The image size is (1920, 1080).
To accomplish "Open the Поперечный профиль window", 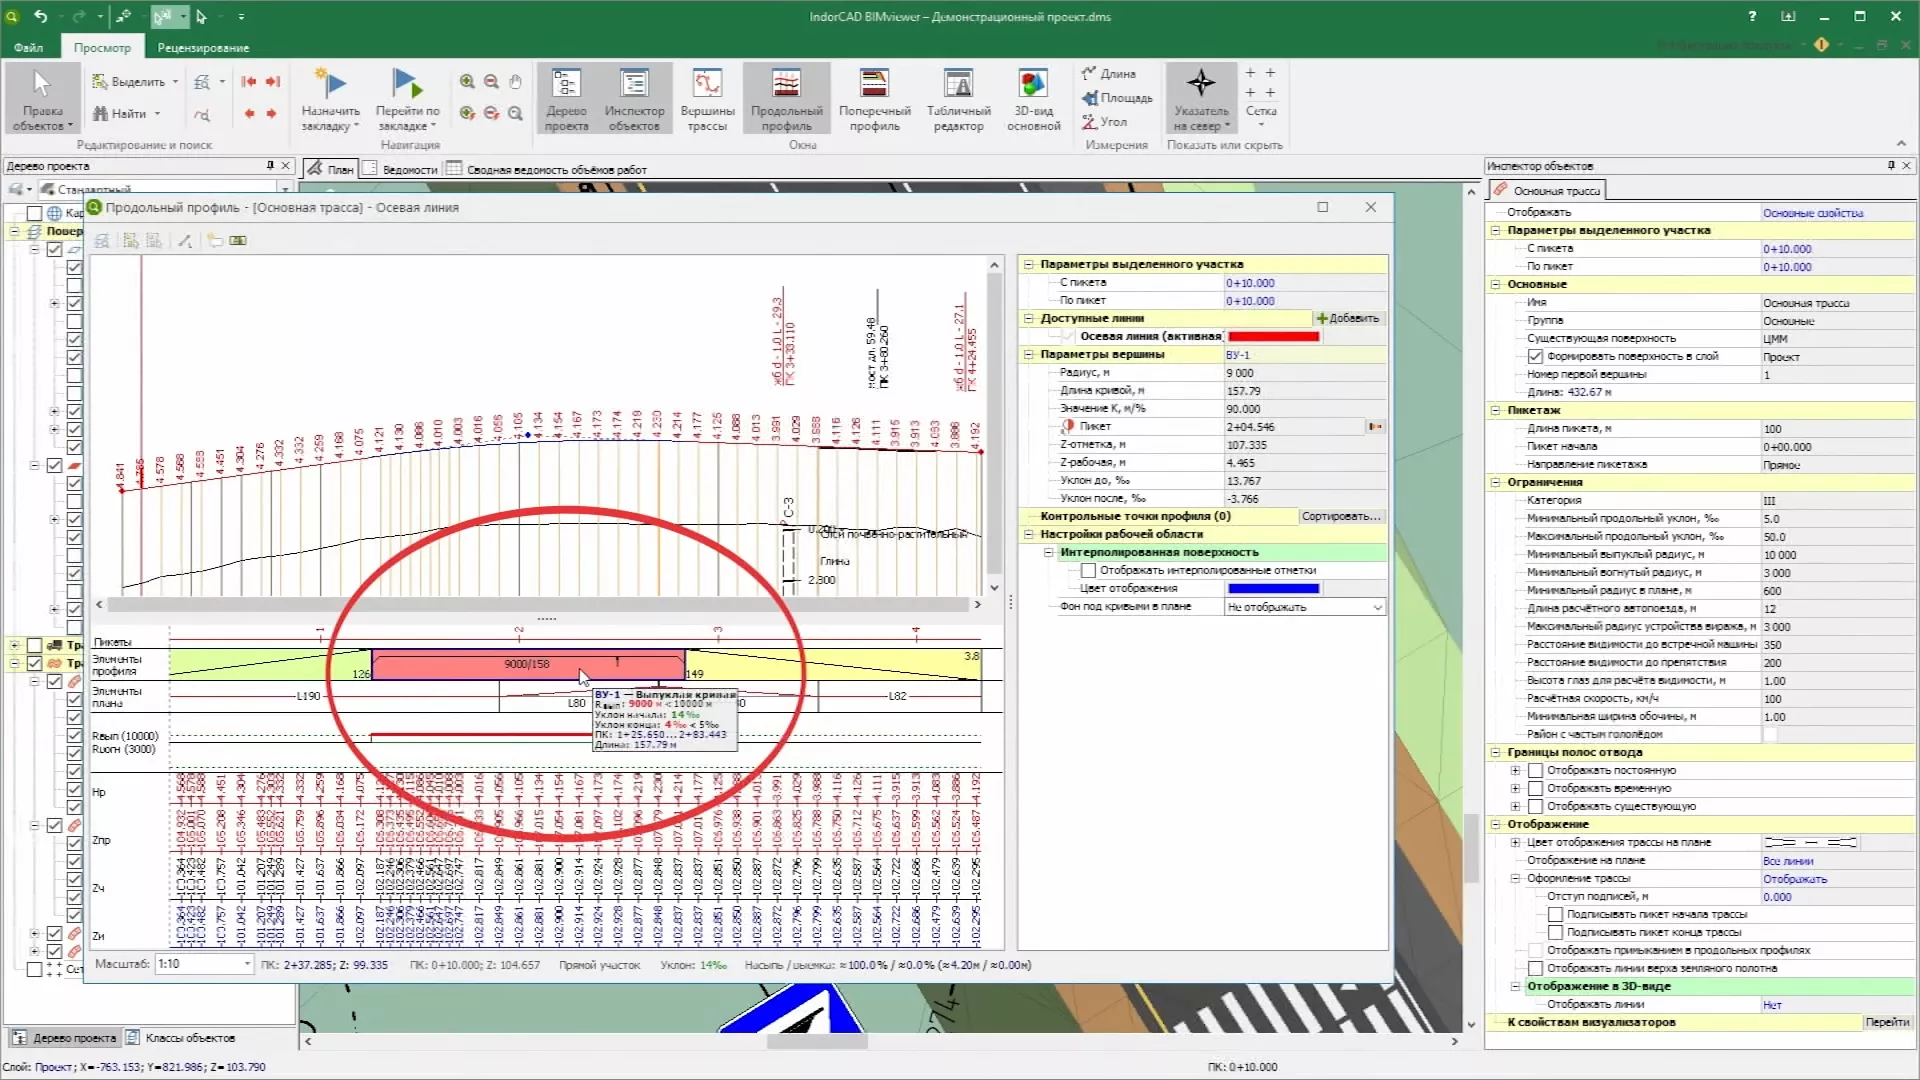I will pyautogui.click(x=873, y=98).
